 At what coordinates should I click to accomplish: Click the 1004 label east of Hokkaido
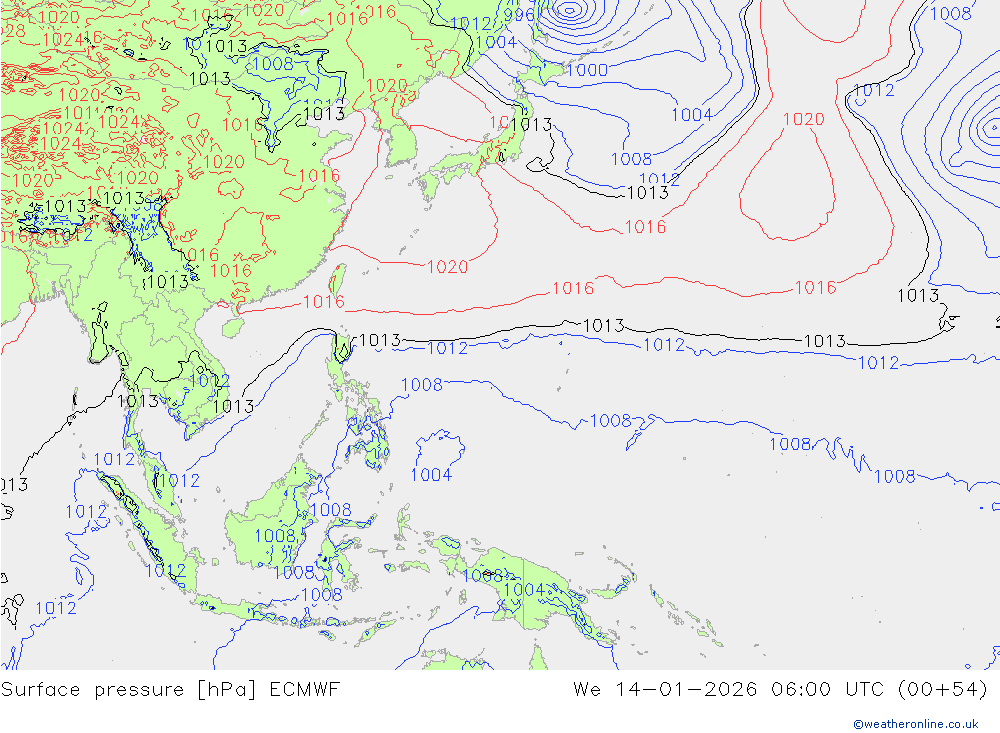click(x=692, y=115)
